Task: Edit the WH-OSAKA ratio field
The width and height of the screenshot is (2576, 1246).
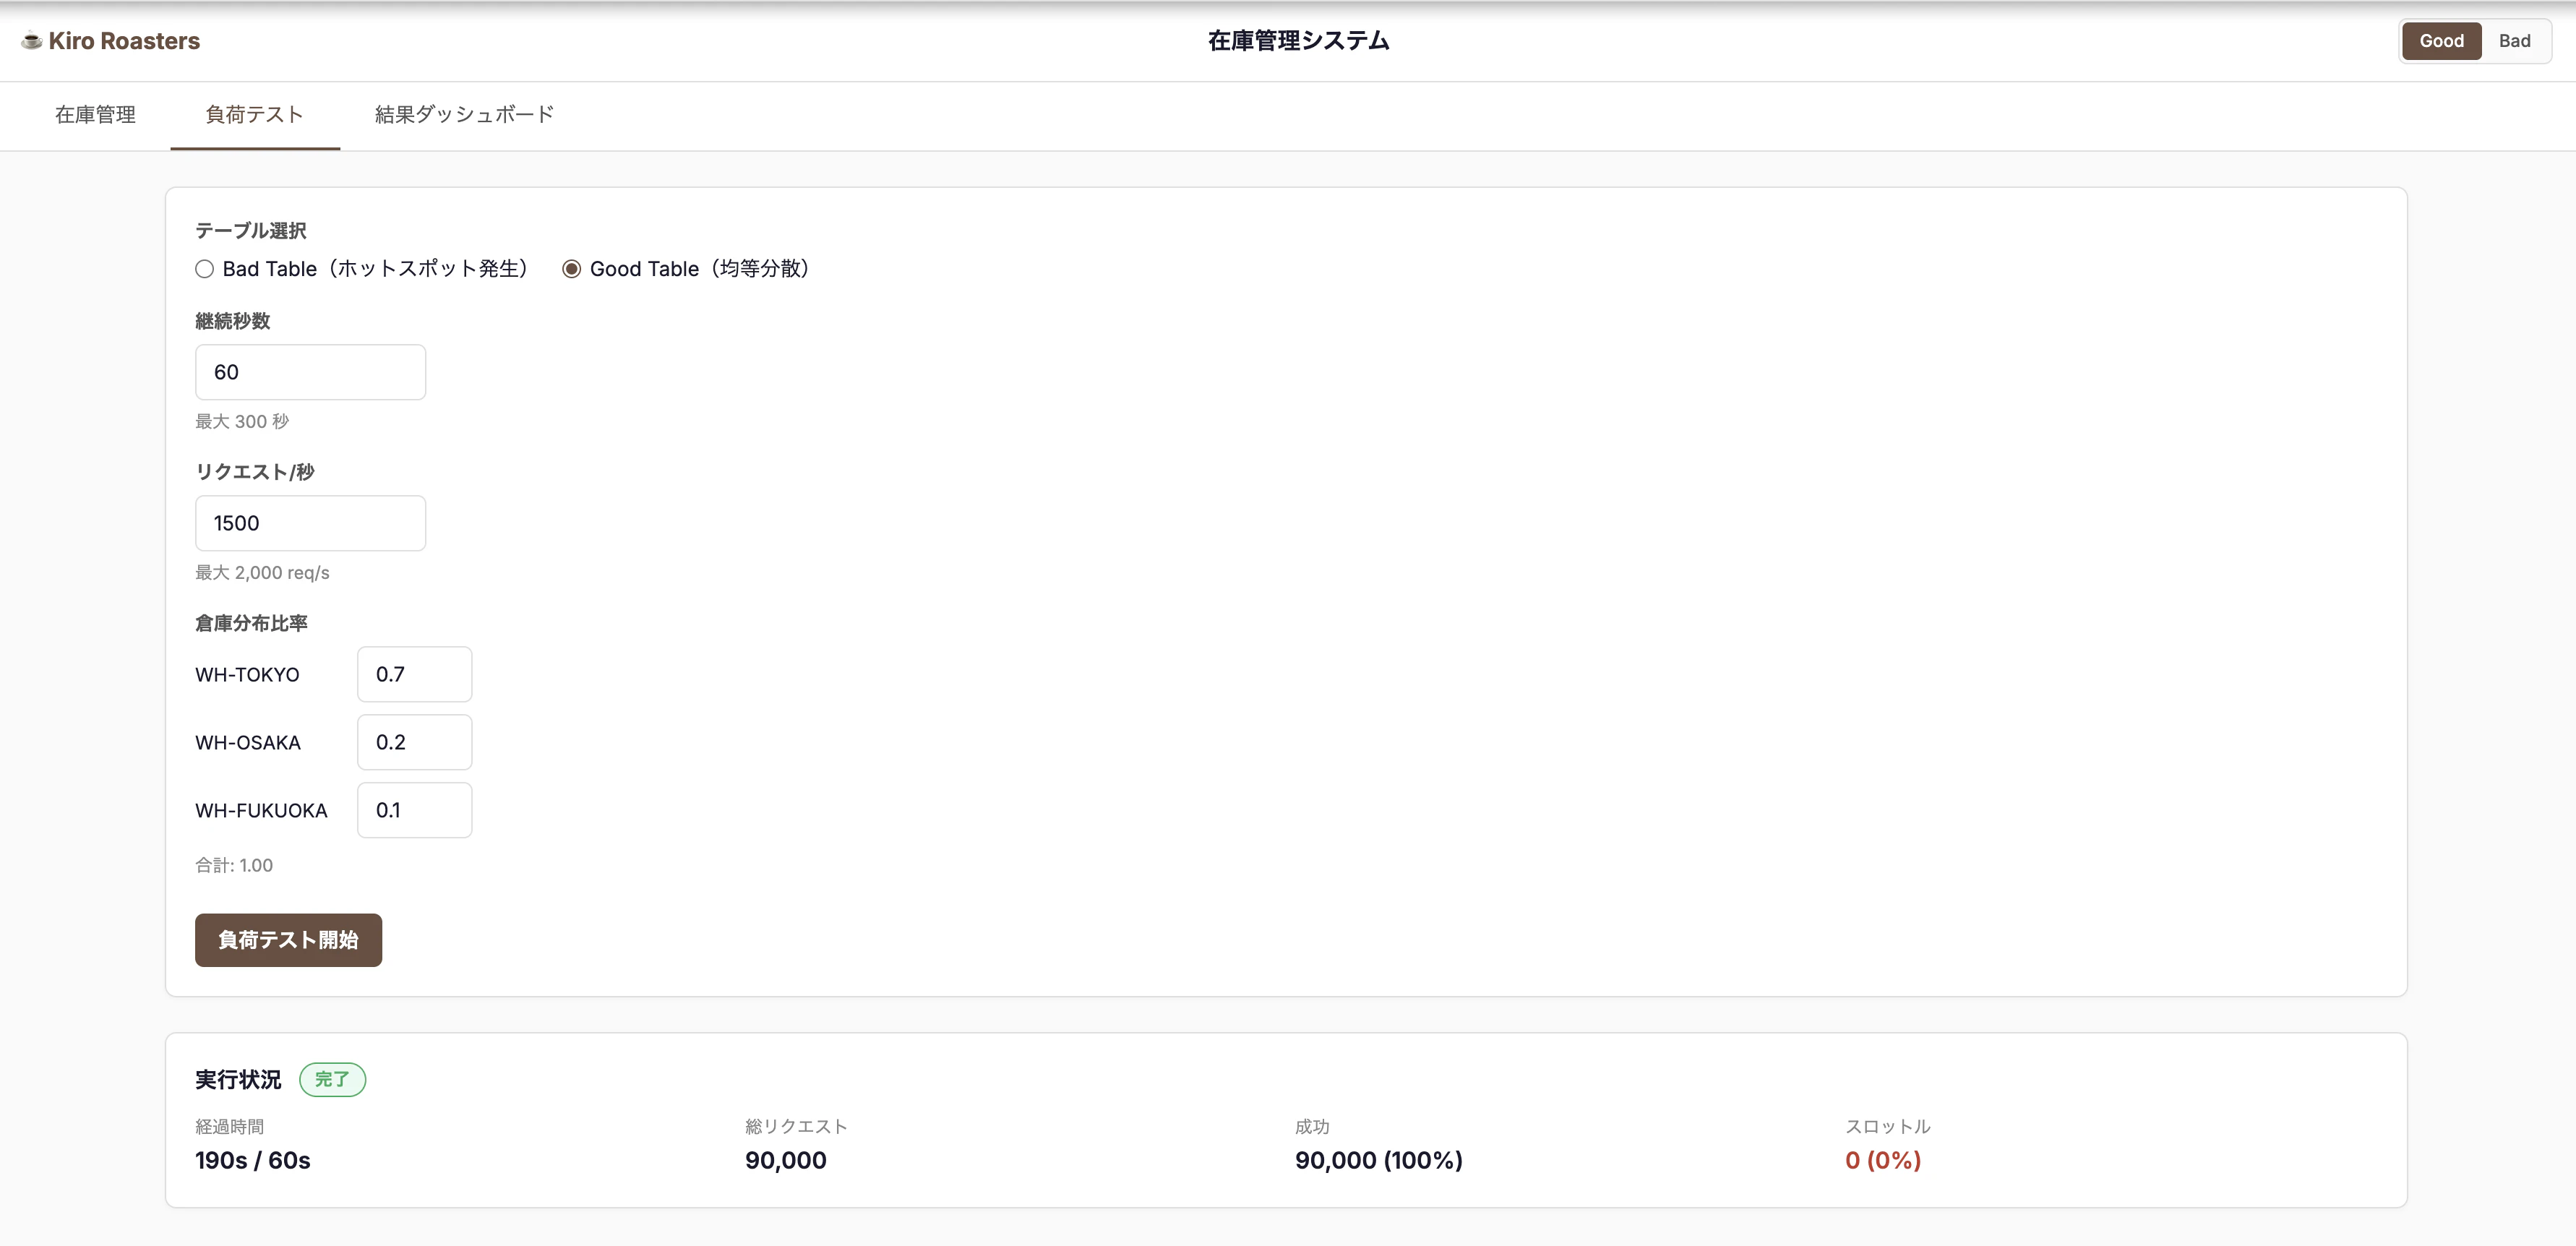Action: click(x=414, y=742)
